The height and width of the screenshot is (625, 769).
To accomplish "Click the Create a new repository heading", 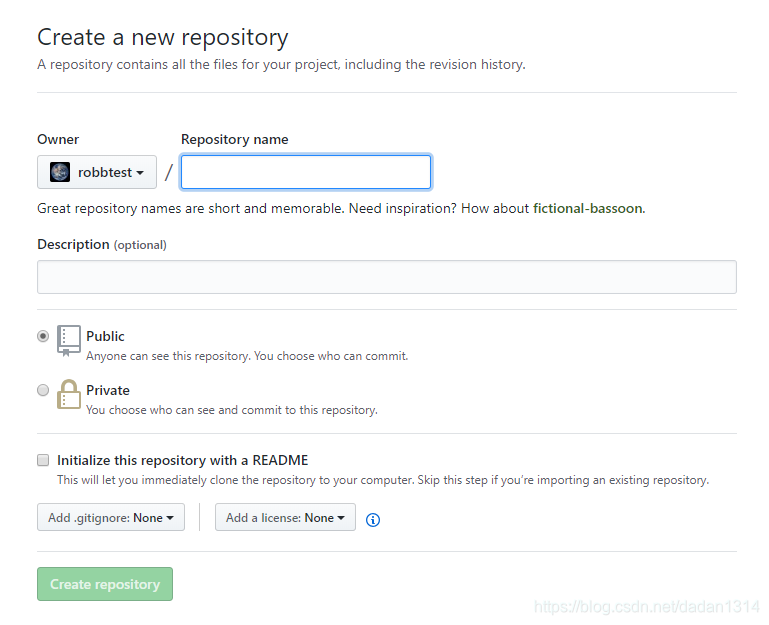I will 163,38.
